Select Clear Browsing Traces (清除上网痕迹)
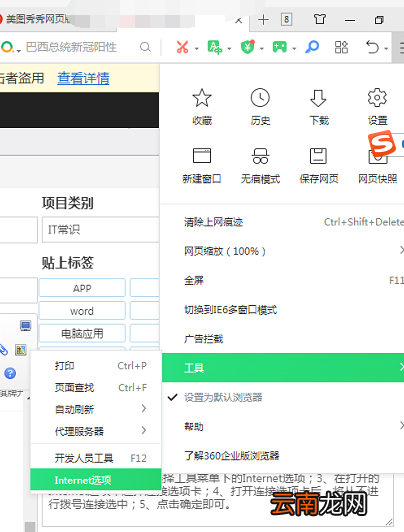Viewport: 404px width, 532px height. pyautogui.click(x=282, y=222)
